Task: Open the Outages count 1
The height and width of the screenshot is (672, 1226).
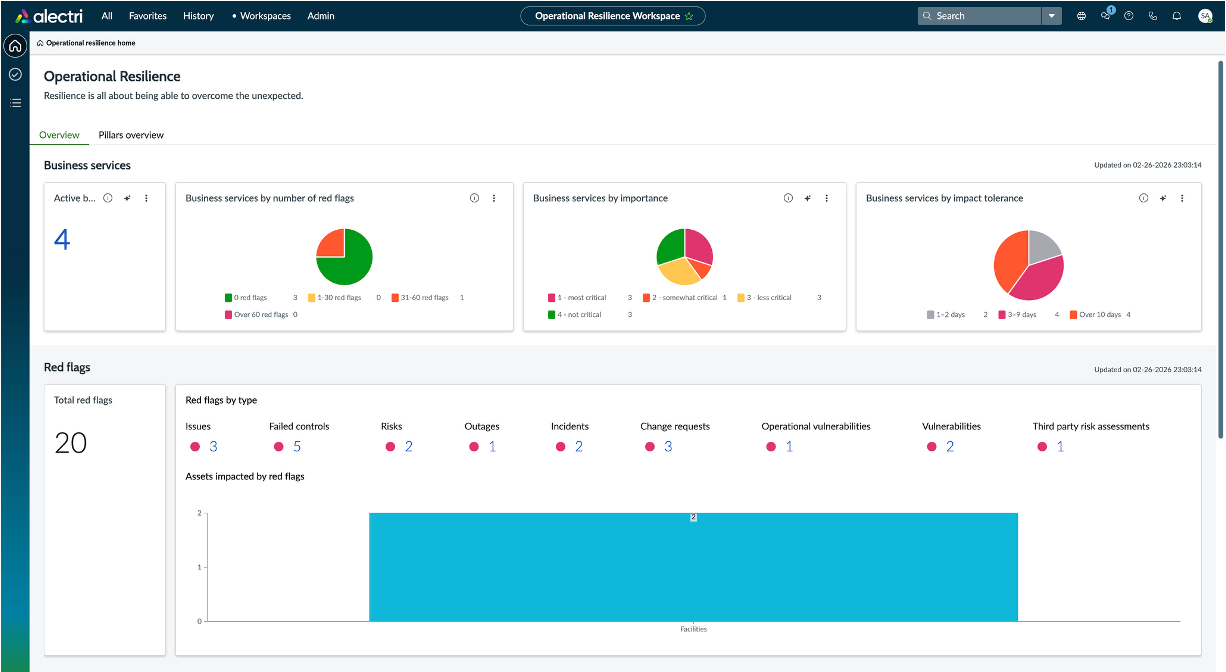Action: [492, 447]
